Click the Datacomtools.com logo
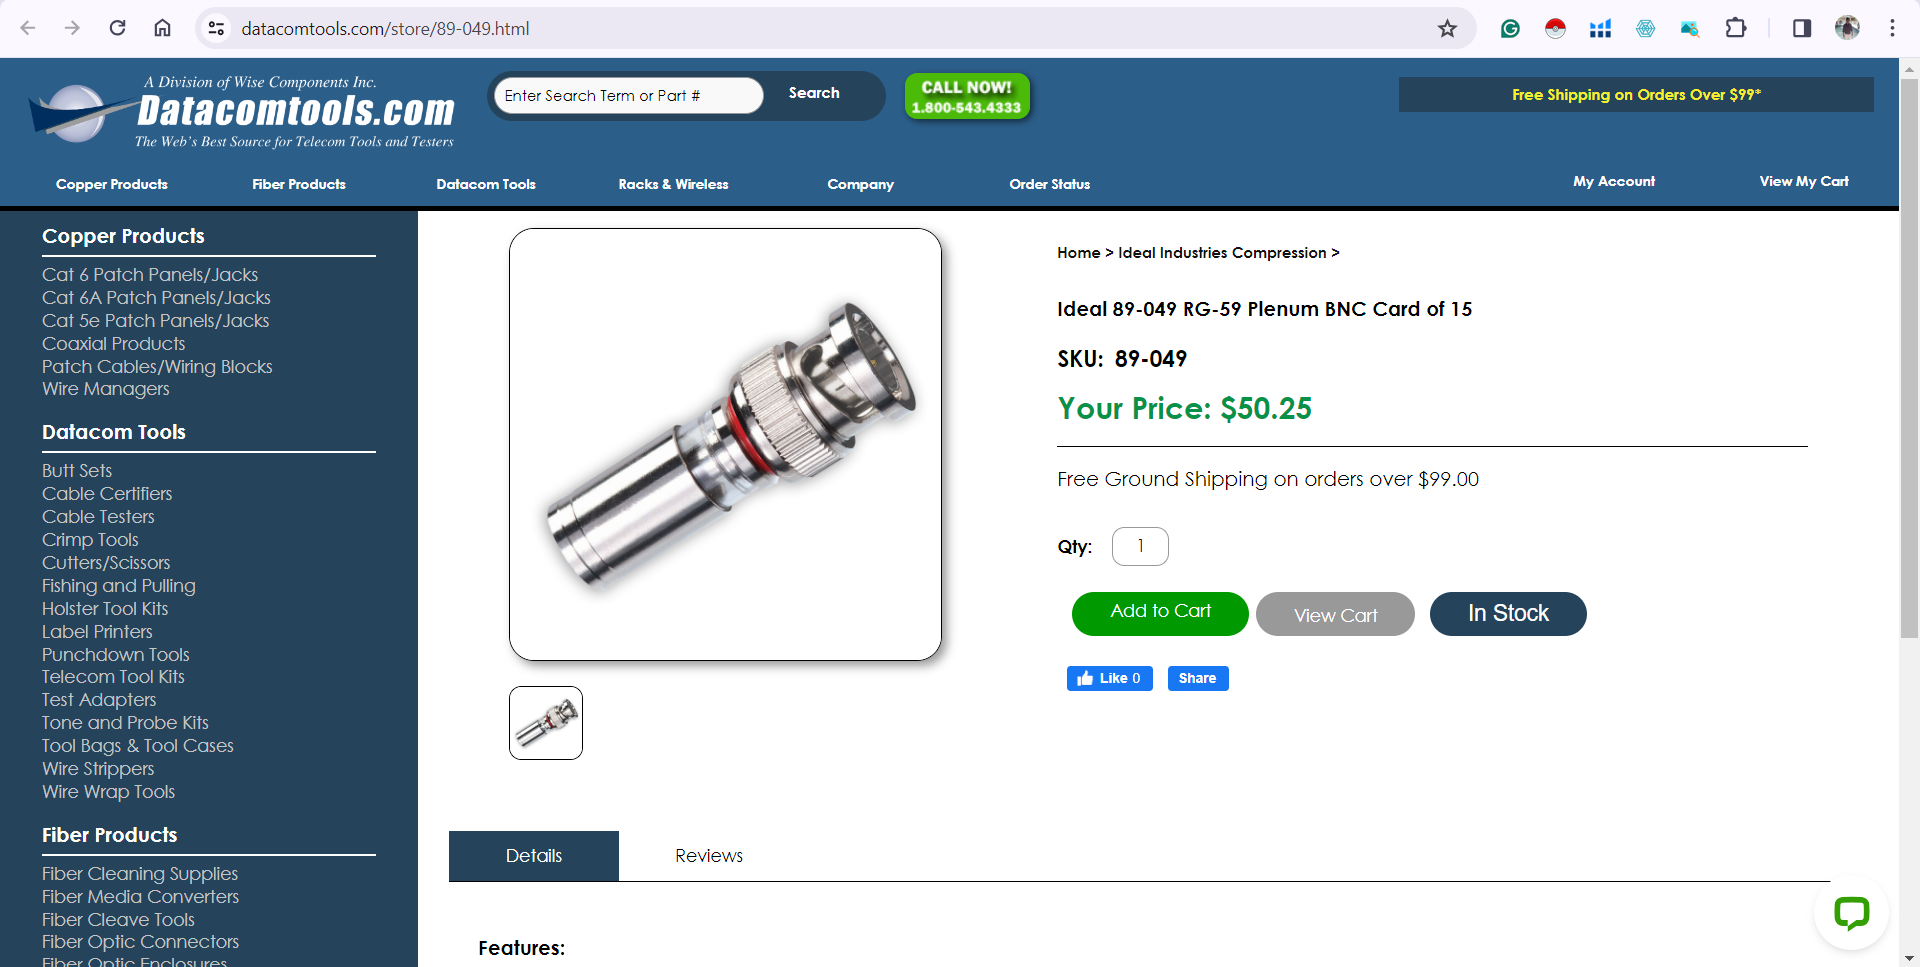Viewport: 1920px width, 967px height. click(x=242, y=112)
